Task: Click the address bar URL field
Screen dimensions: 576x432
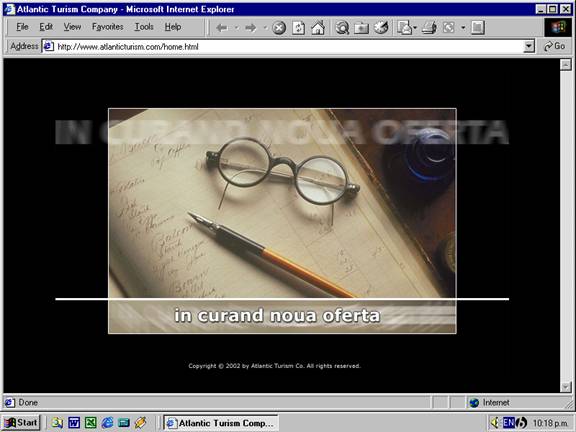Action: coord(289,47)
